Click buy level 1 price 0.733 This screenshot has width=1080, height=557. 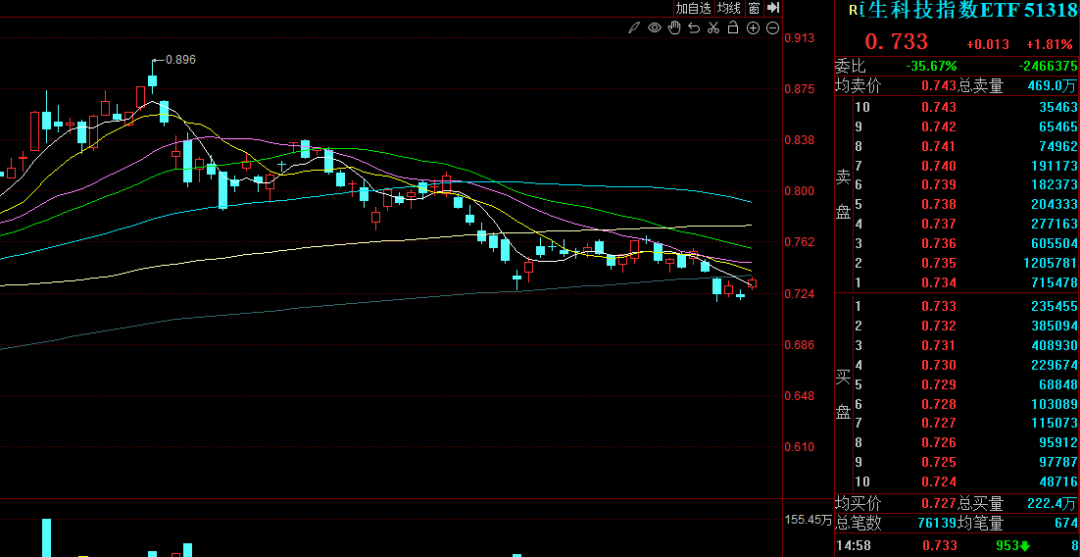938,307
